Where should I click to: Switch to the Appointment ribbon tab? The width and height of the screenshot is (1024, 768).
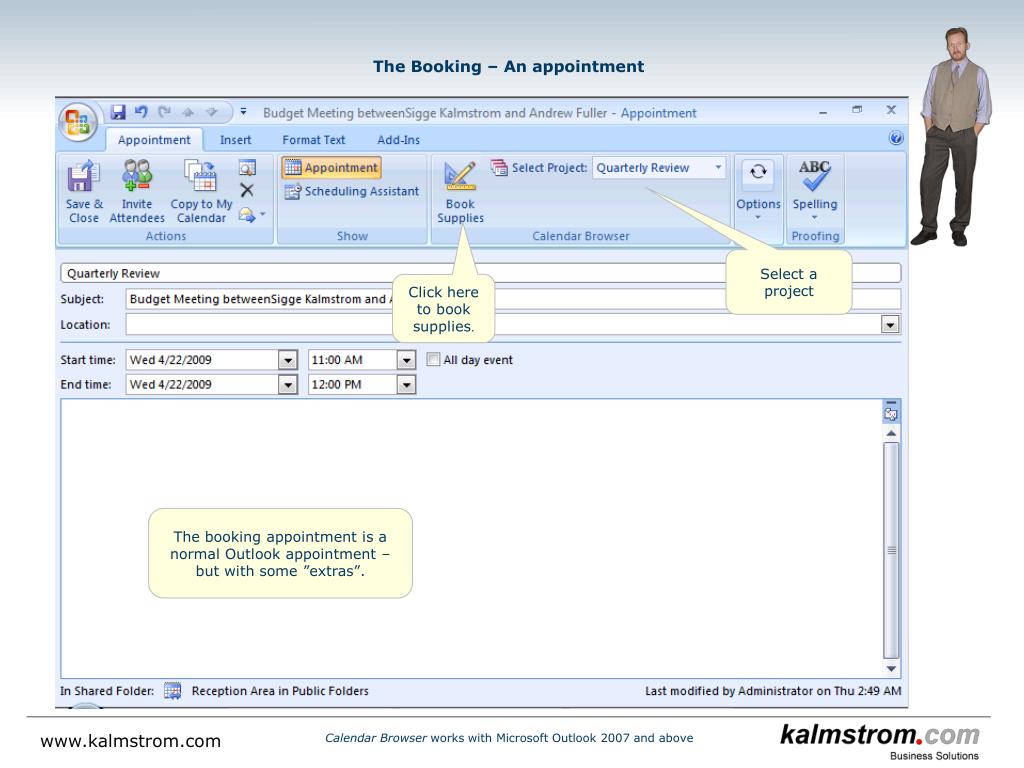[154, 140]
